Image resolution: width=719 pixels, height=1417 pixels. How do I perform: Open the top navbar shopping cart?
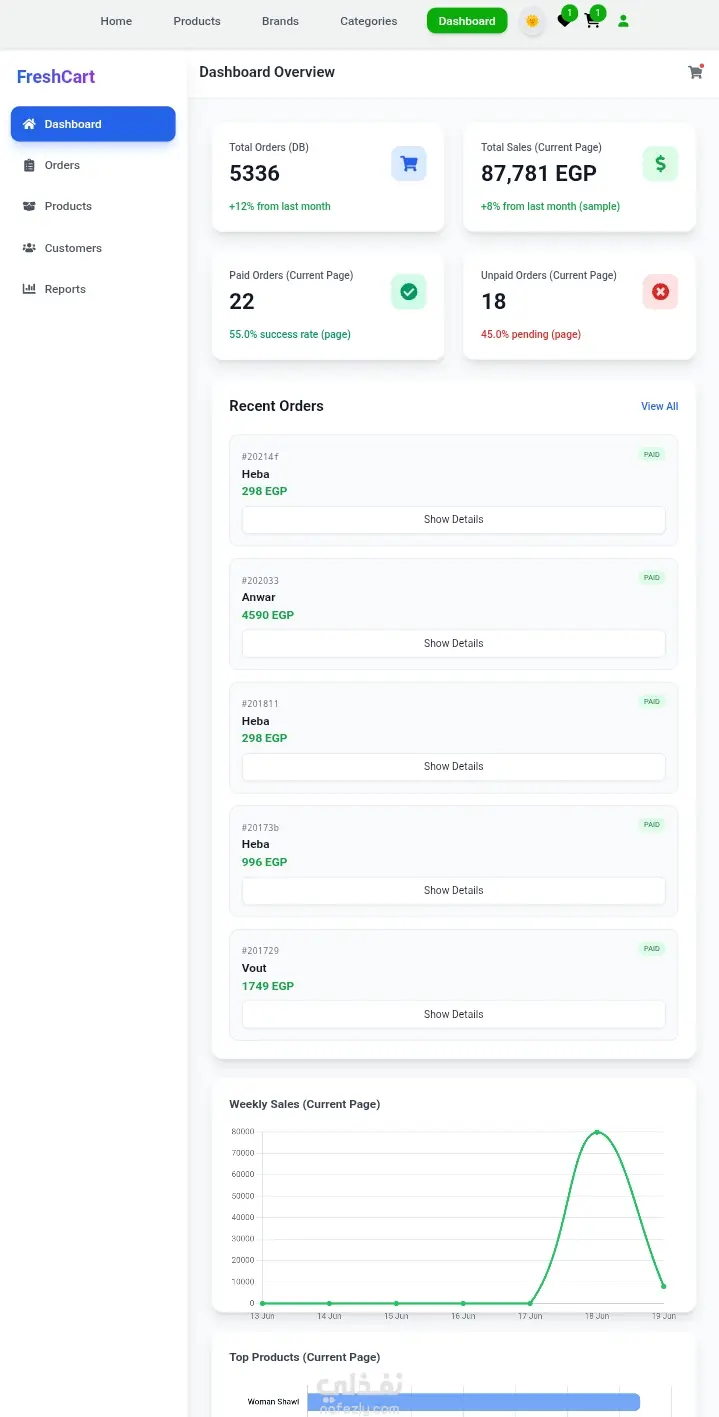click(x=592, y=21)
